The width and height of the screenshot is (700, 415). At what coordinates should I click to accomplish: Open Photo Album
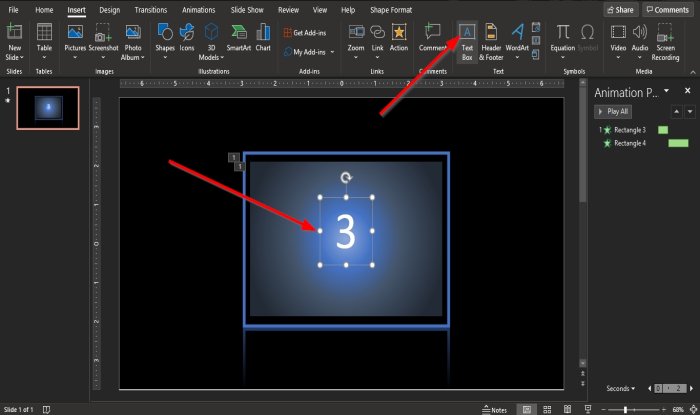pos(133,42)
